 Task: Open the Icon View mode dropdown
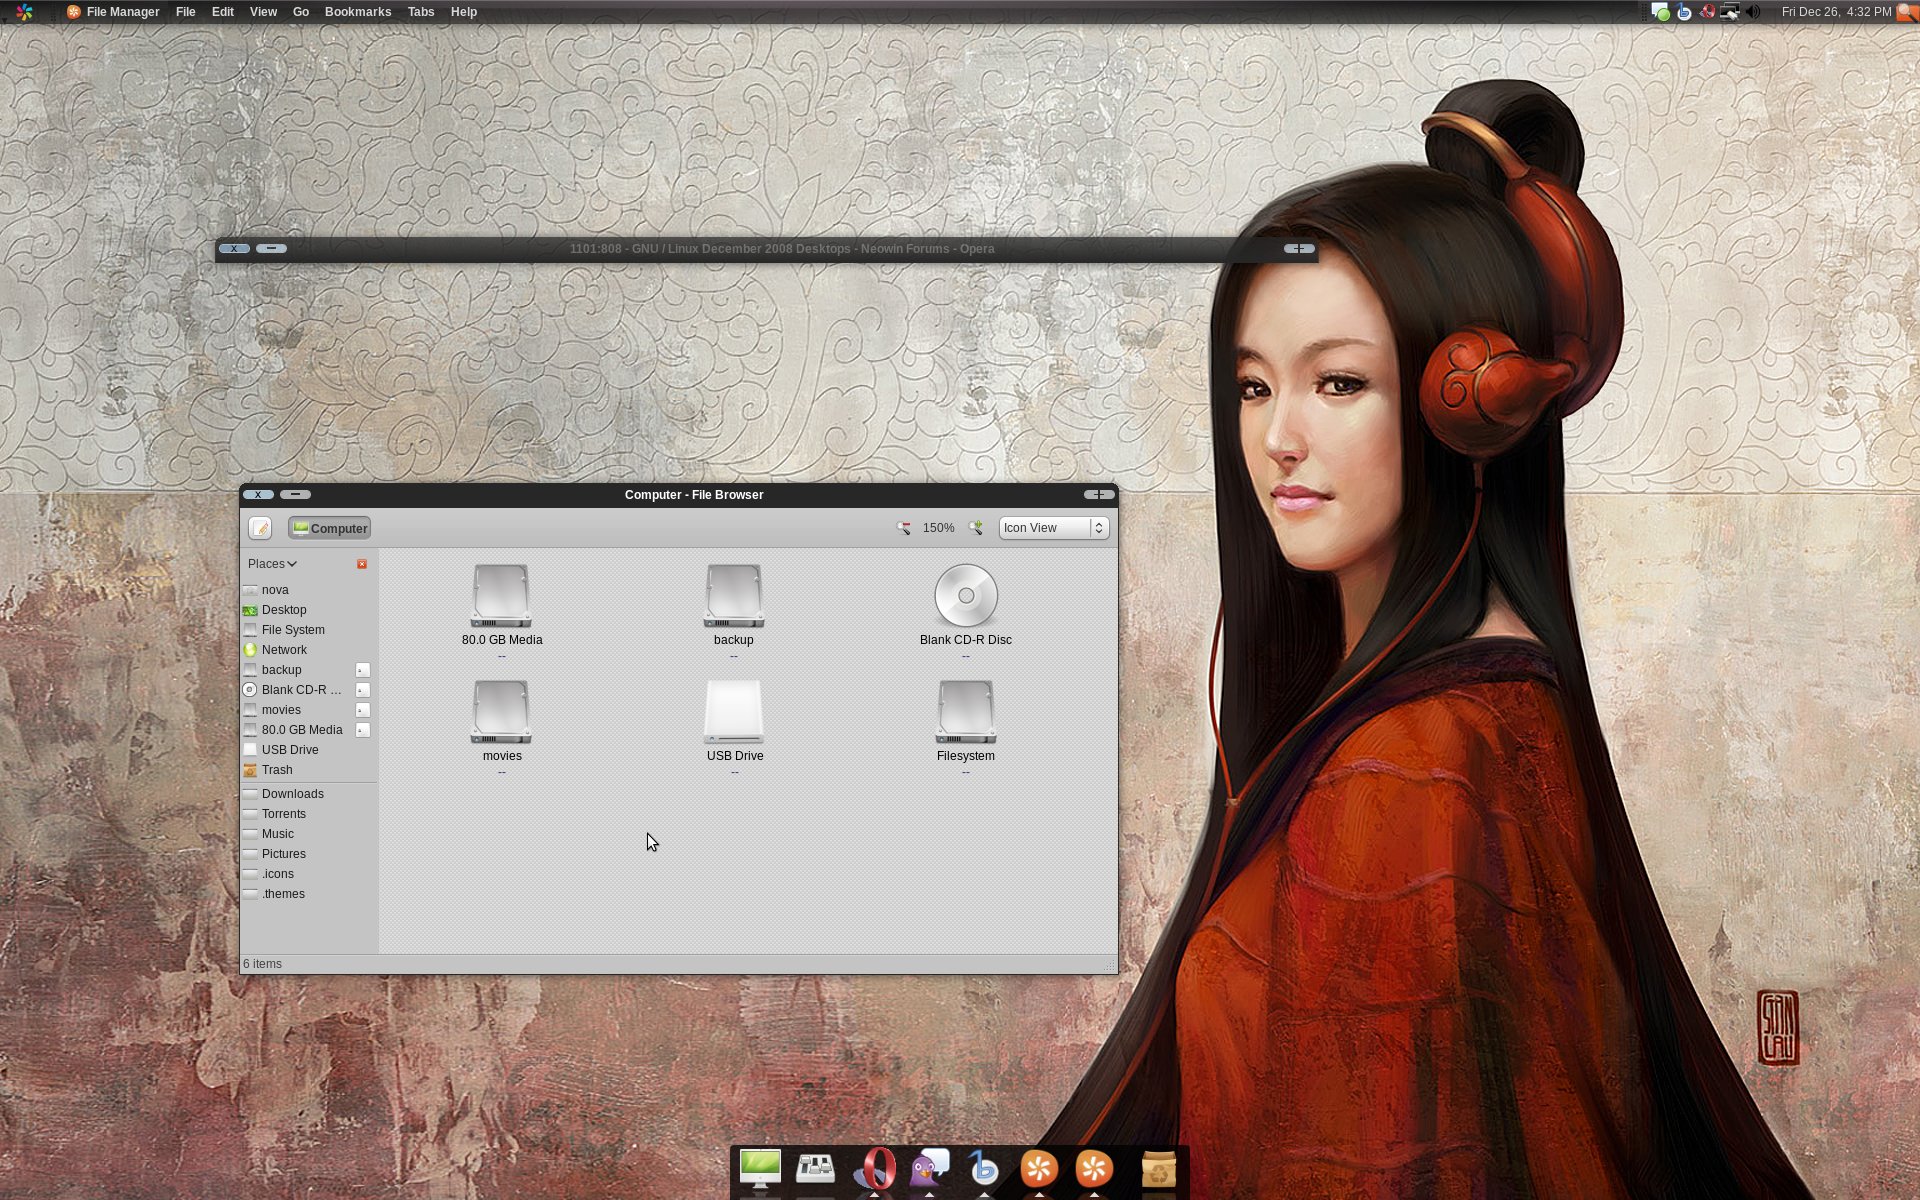click(x=1053, y=528)
